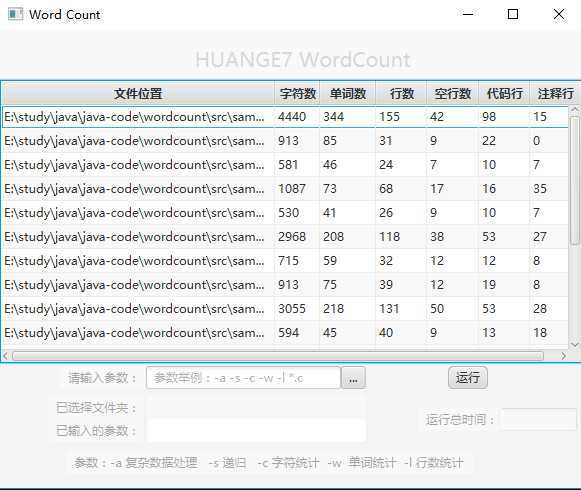Select the word count cell 85
The image size is (581, 490).
pos(347,141)
